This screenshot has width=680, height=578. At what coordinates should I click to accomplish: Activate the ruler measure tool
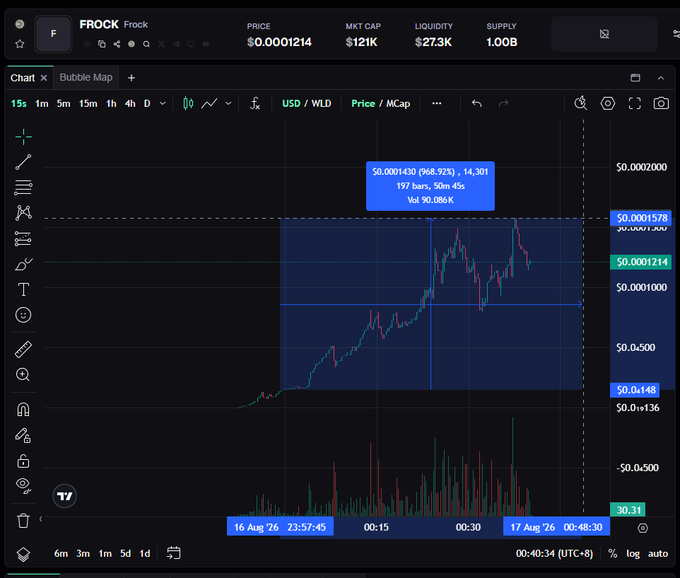[x=23, y=349]
